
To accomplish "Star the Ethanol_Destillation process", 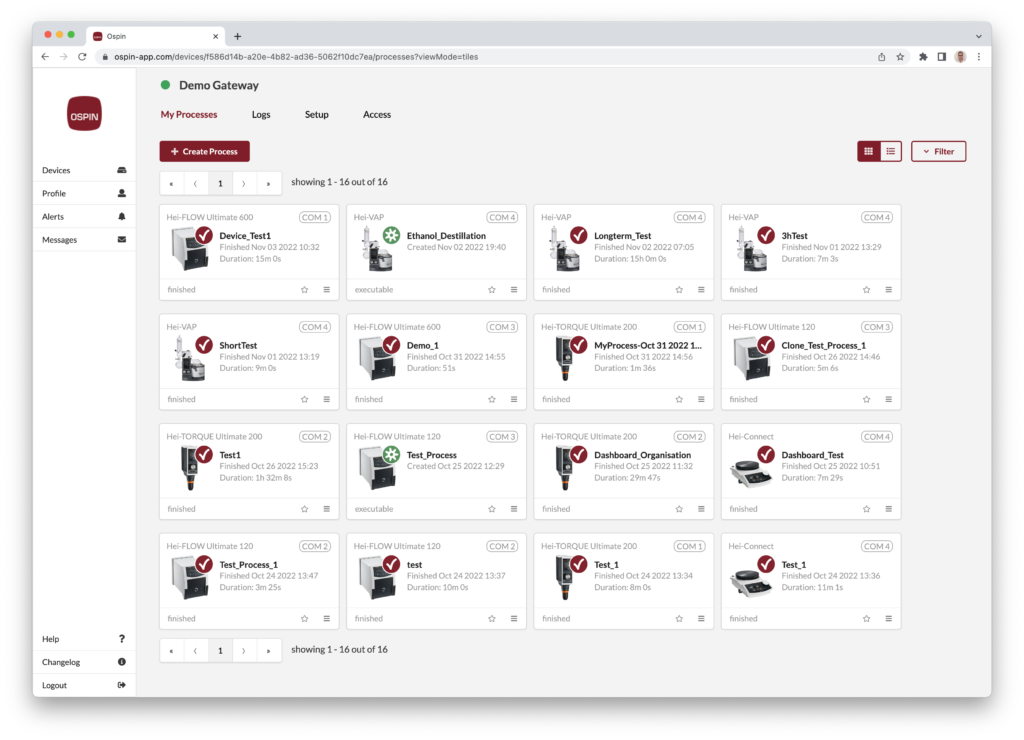I will [492, 289].
